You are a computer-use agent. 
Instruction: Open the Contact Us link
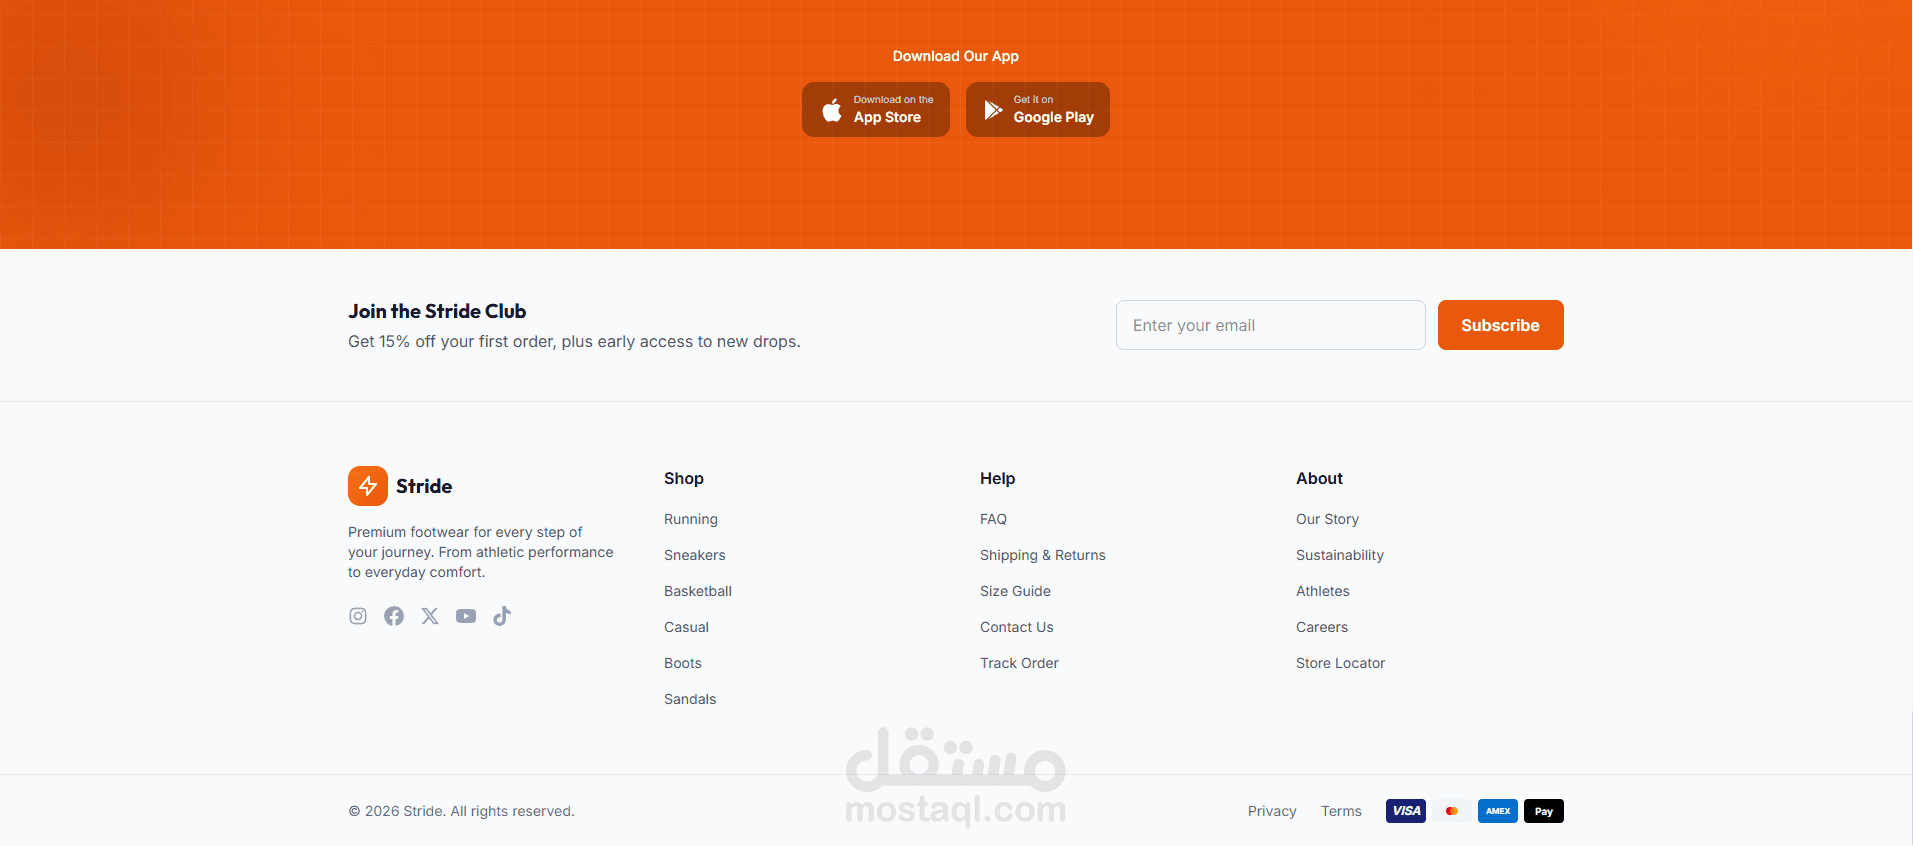(x=1017, y=627)
